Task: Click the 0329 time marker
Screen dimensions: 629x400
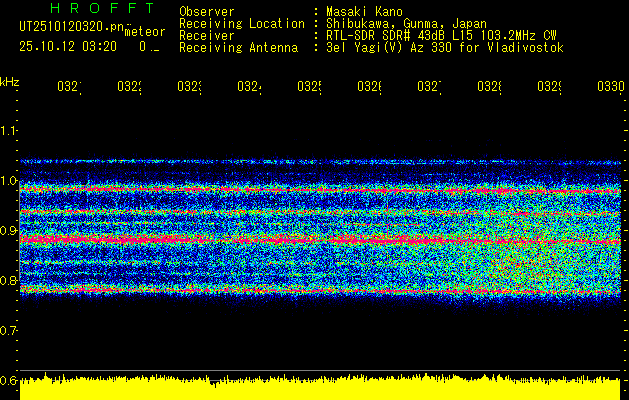Action: click(549, 86)
